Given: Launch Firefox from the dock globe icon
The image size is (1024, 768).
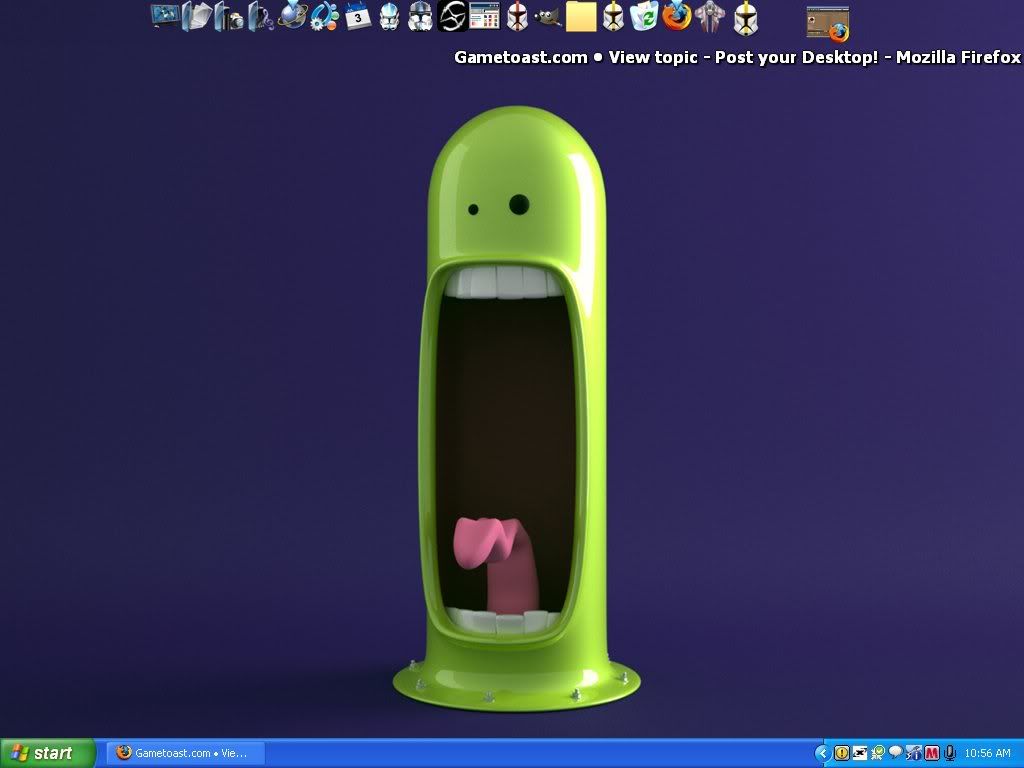Looking at the screenshot, I should click(677, 16).
